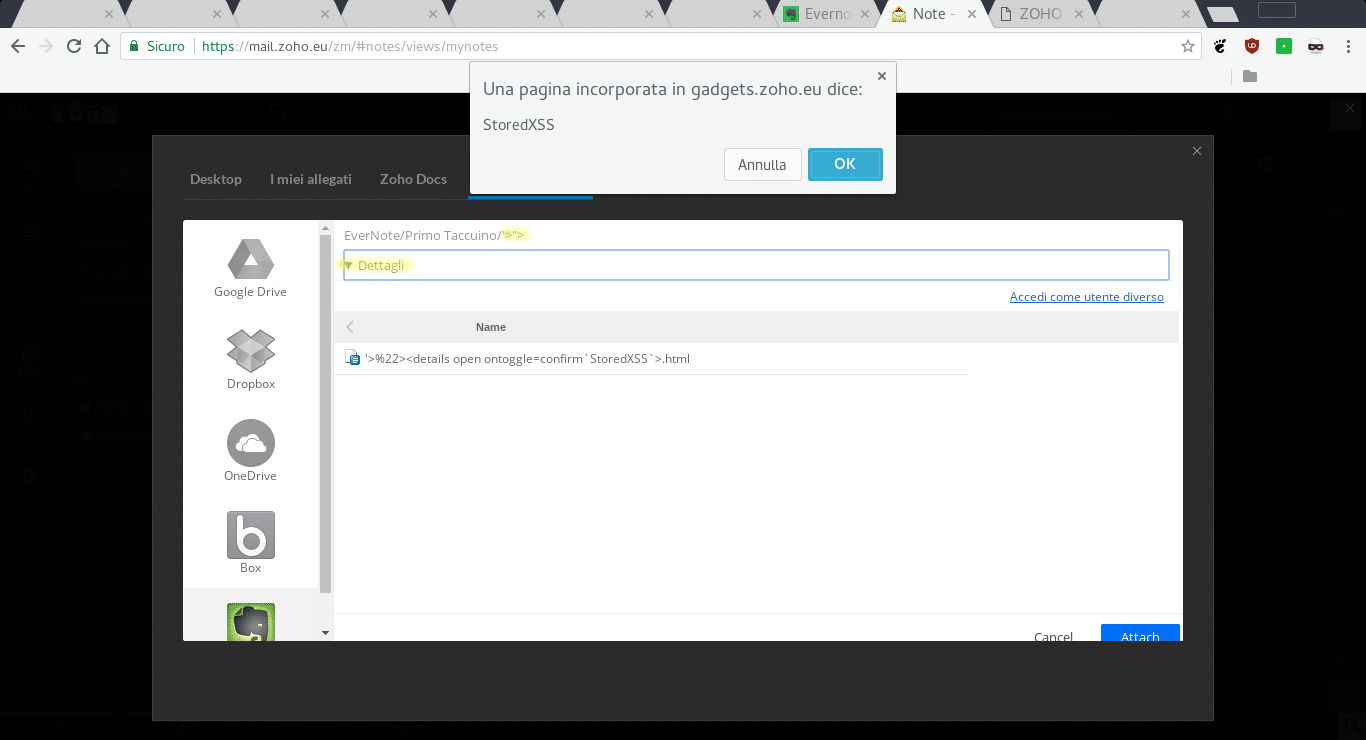This screenshot has height=740, width=1366.
Task: Select Google Drive in the attachment picker
Action: 250,265
